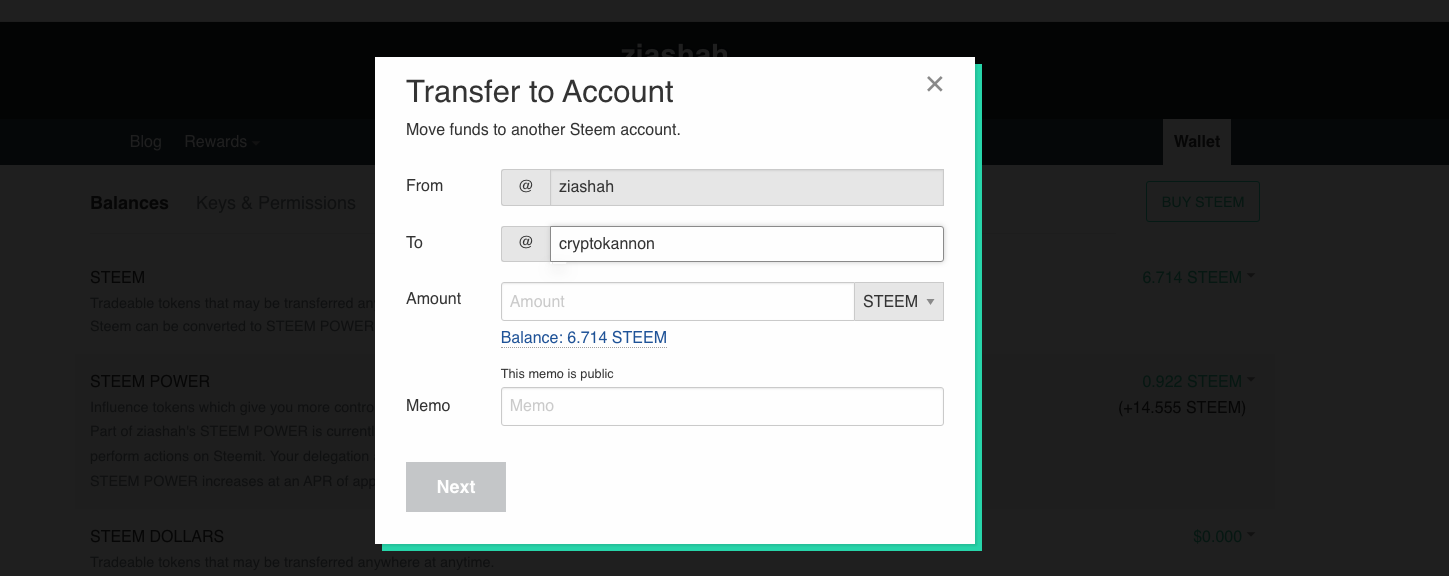The height and width of the screenshot is (576, 1449).
Task: Click the STEEM DOLLARS section heading
Action: tap(157, 536)
